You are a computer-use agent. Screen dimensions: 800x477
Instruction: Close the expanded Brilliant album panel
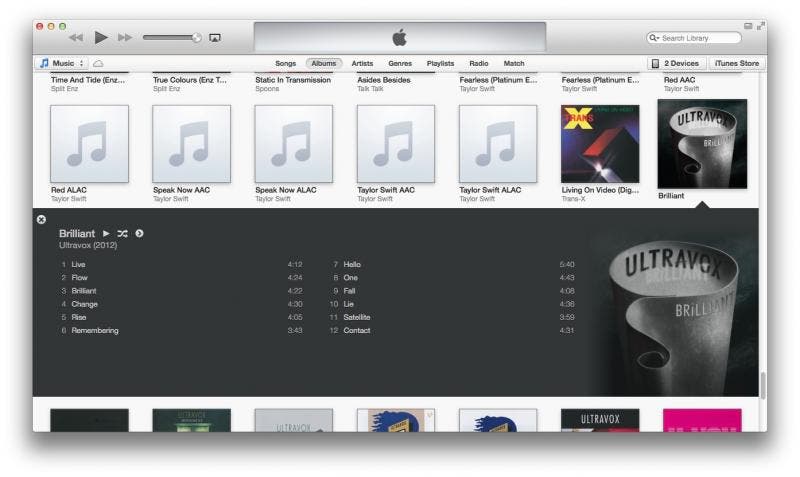tap(41, 219)
